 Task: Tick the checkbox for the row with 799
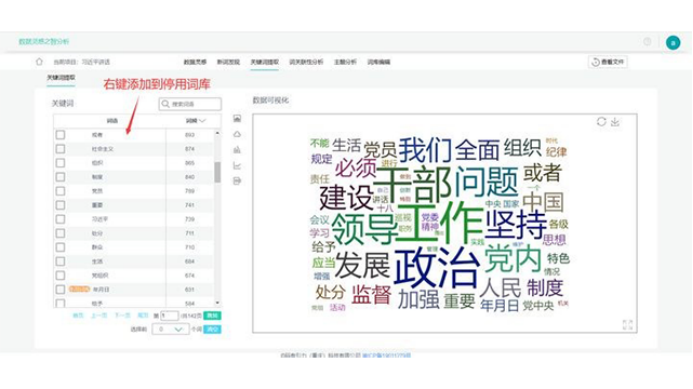click(60, 191)
